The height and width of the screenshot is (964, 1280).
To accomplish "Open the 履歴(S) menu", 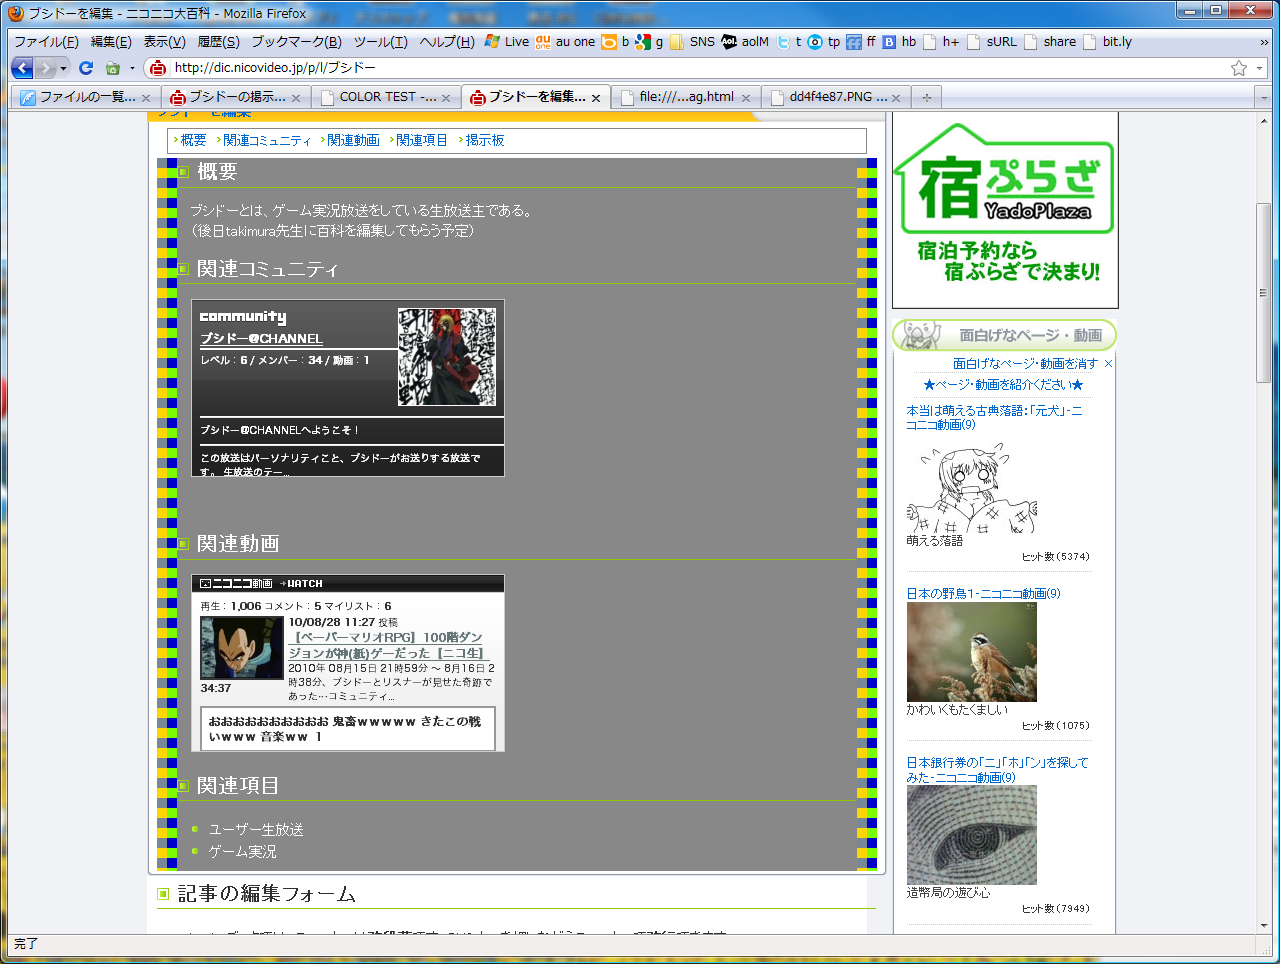I will pos(218,42).
